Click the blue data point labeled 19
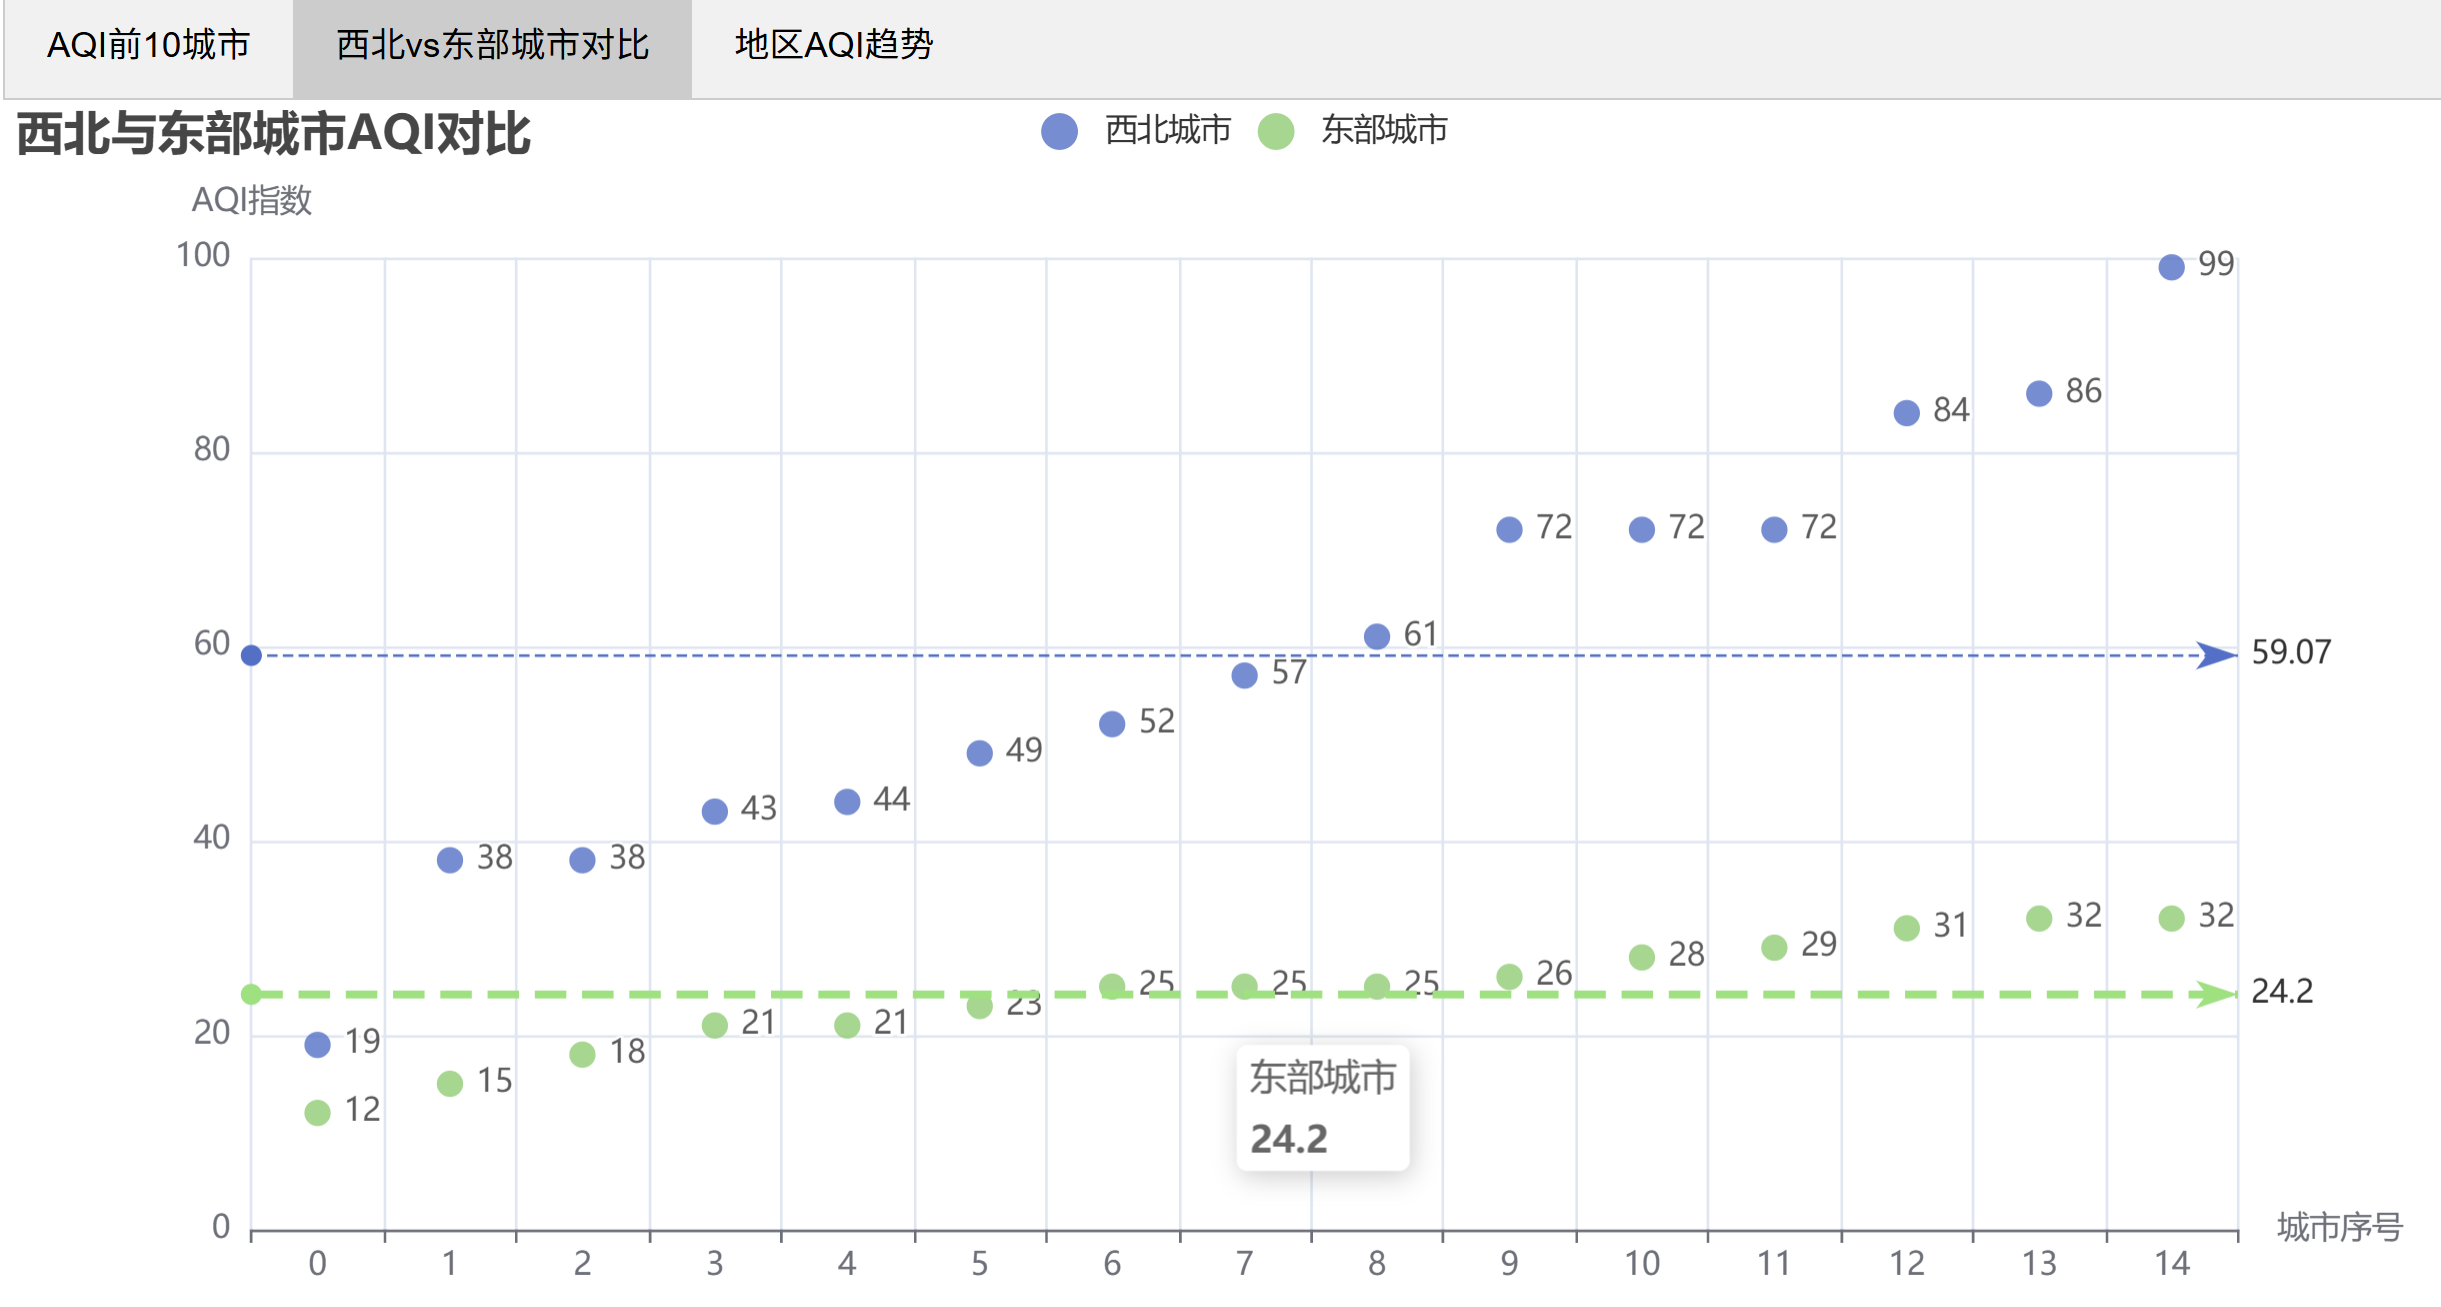 (x=317, y=1045)
